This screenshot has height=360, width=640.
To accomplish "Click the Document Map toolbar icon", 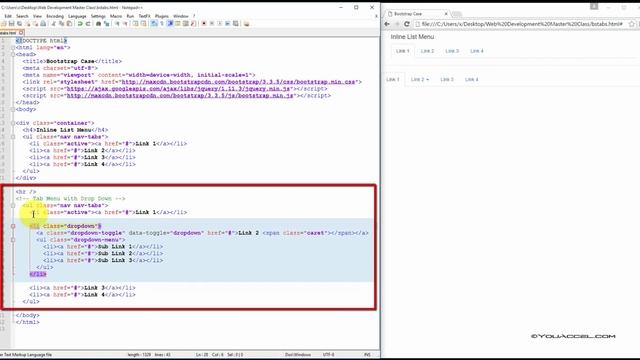I will pos(186,24).
